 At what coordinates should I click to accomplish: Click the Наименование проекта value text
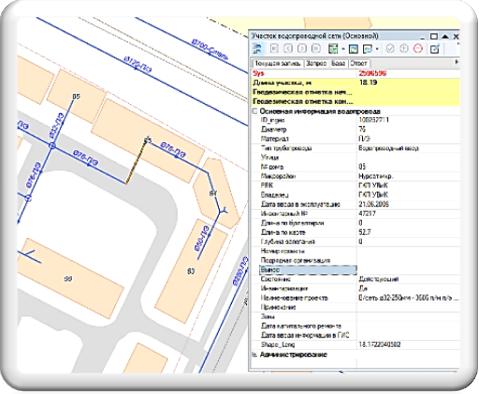408,298
